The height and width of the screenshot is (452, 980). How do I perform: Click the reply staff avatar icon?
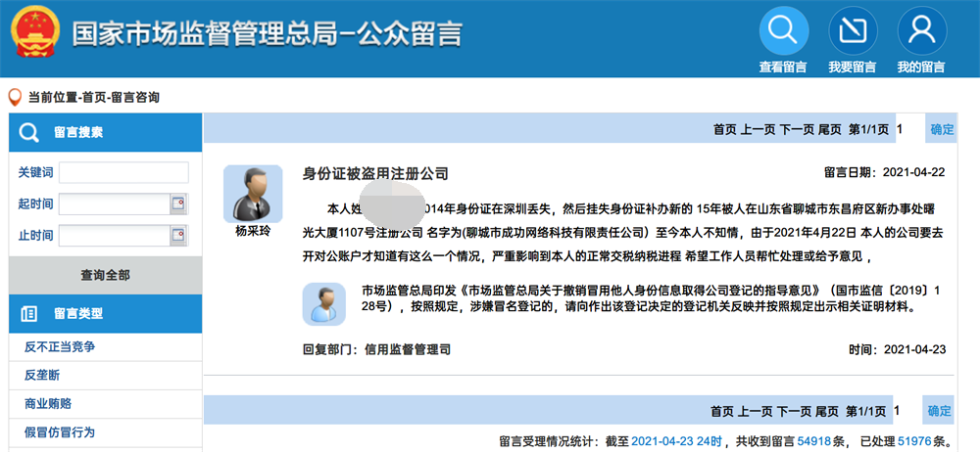click(x=324, y=303)
